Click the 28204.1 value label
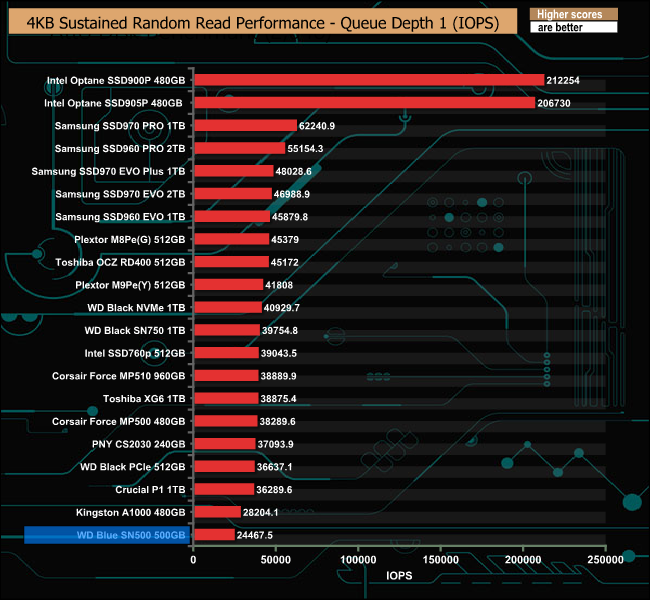The image size is (650, 600). pyautogui.click(x=260, y=513)
